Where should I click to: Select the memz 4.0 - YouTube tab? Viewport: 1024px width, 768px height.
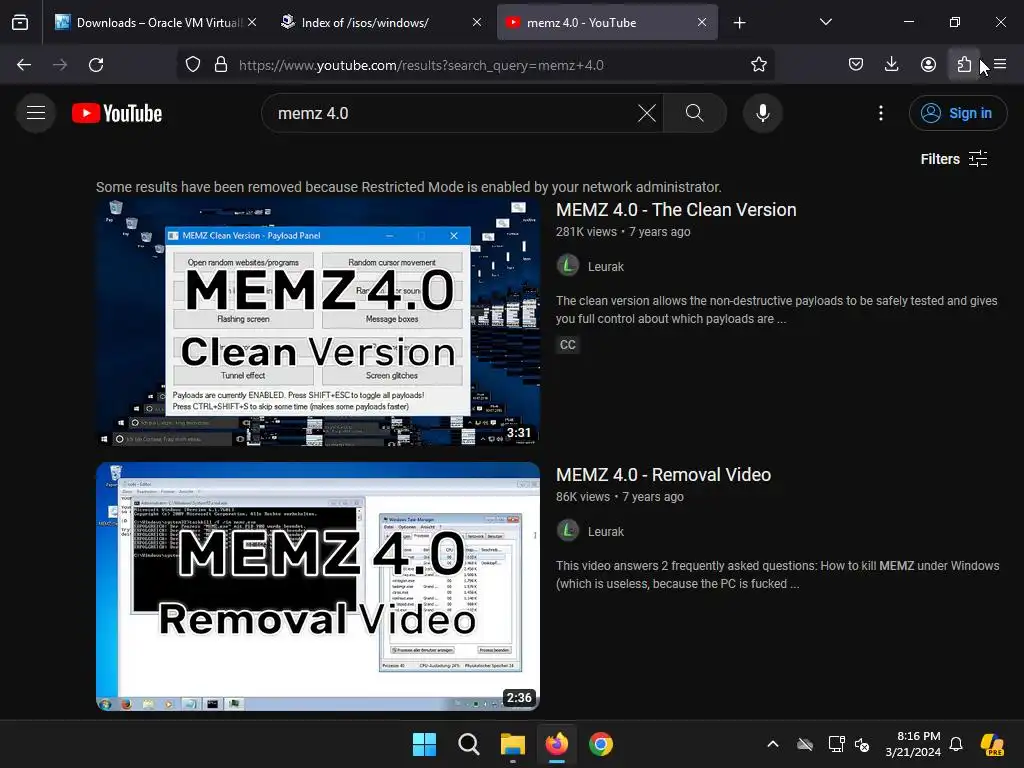(607, 22)
